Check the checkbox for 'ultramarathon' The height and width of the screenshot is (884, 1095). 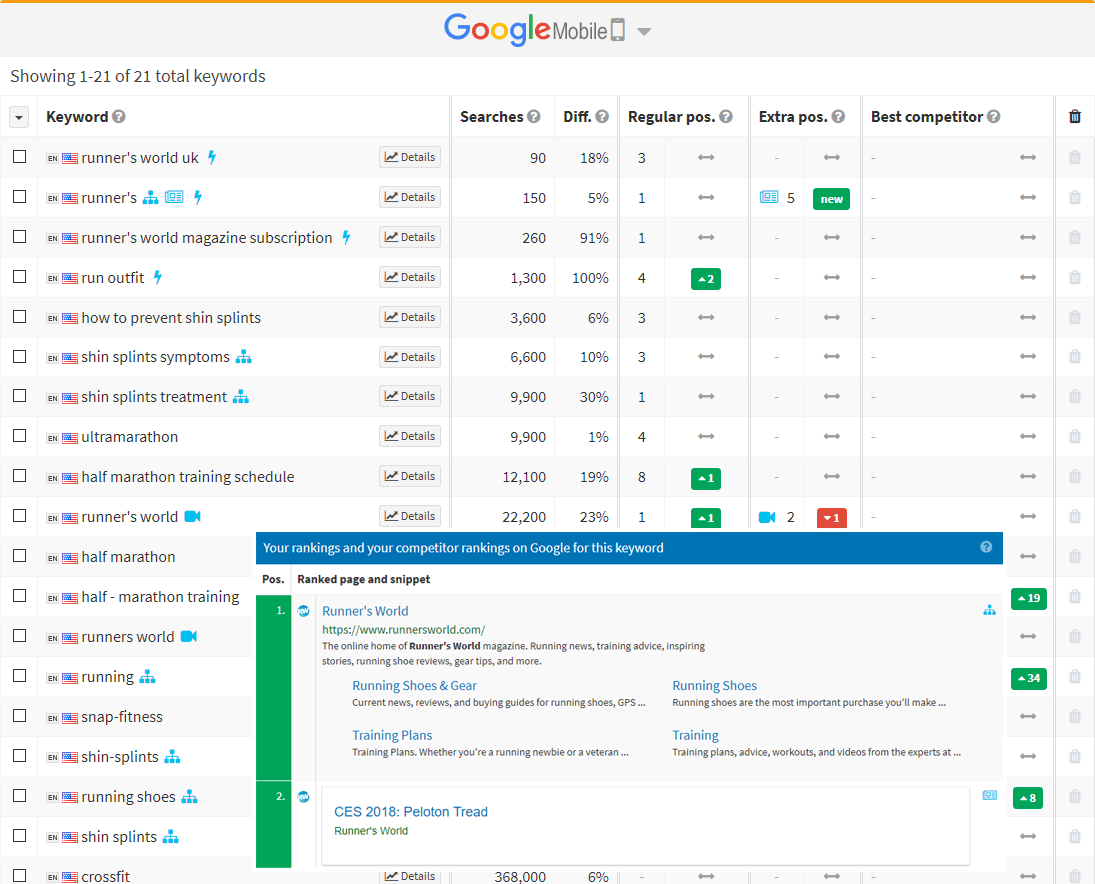[x=18, y=436]
